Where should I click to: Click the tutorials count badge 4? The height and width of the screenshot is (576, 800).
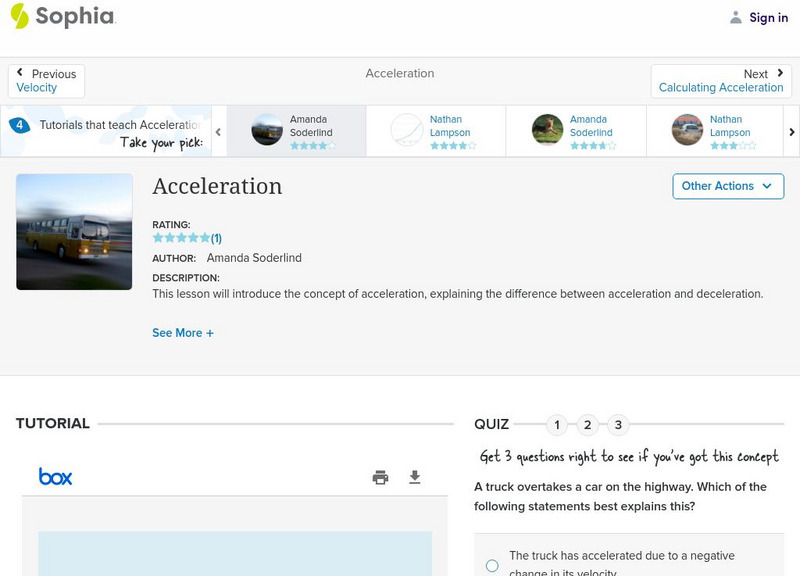[19, 126]
